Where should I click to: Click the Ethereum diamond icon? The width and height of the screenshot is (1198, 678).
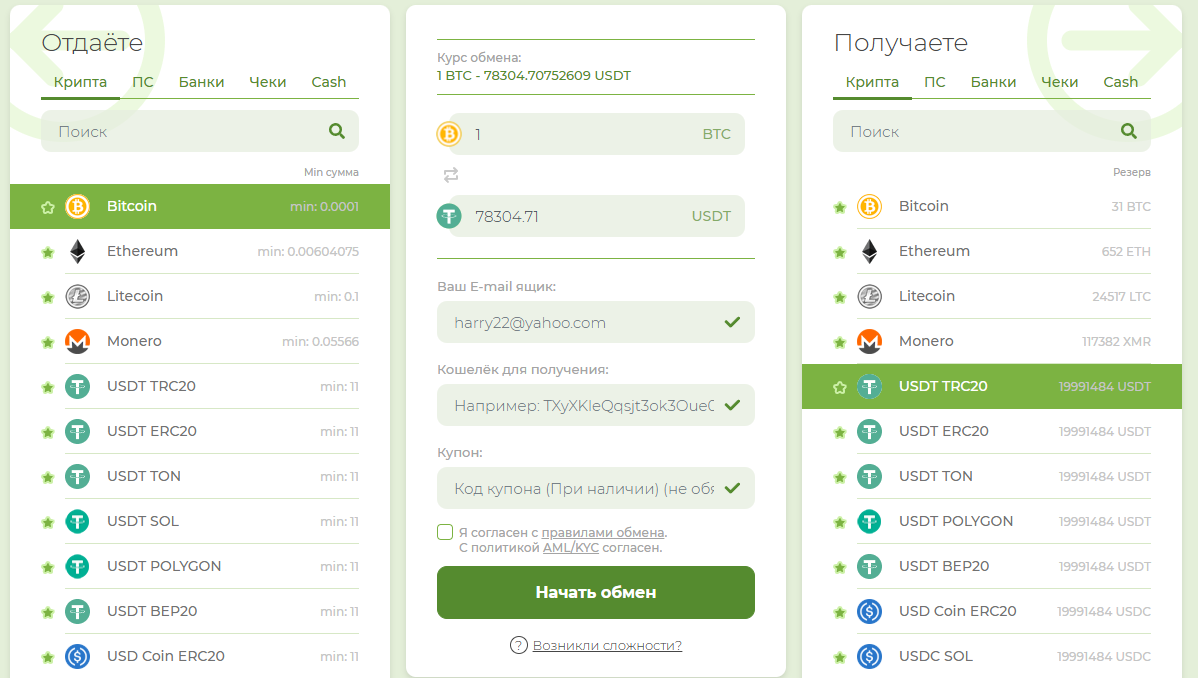[77, 251]
